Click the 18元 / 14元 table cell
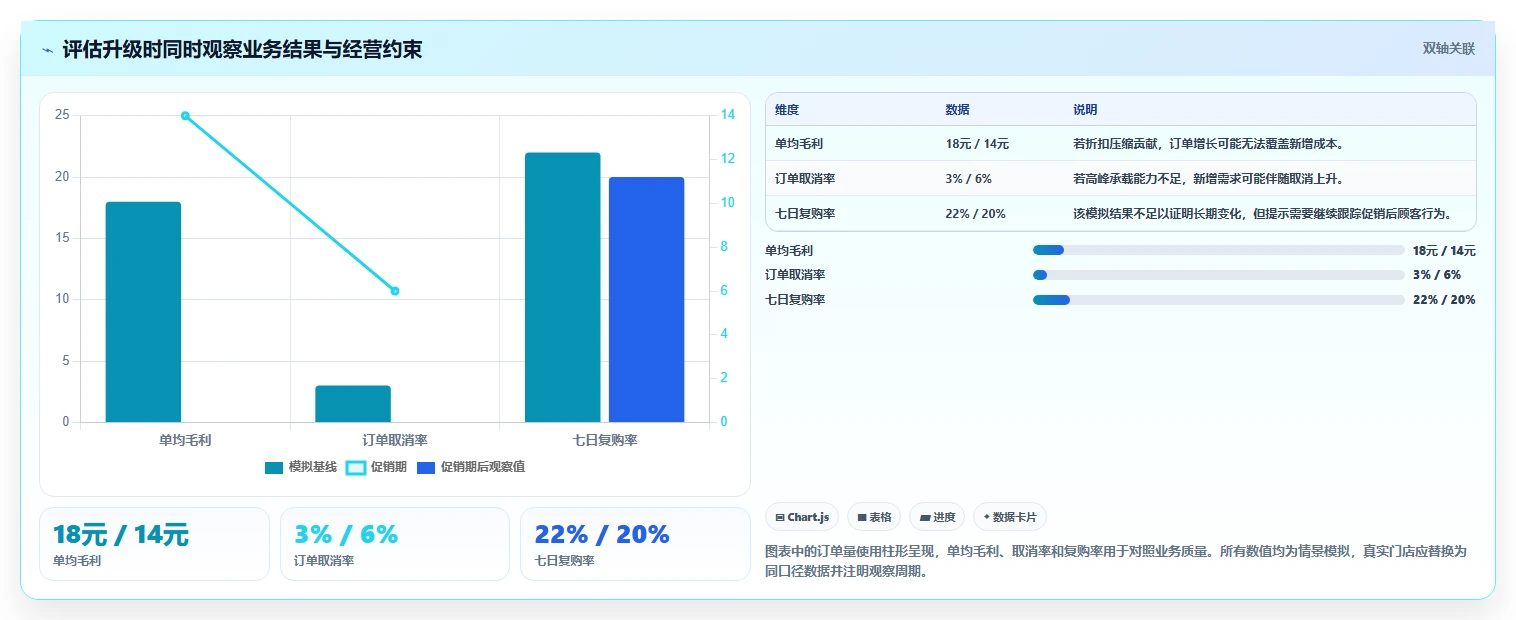Viewport: 1516px width, 620px height. click(x=977, y=143)
